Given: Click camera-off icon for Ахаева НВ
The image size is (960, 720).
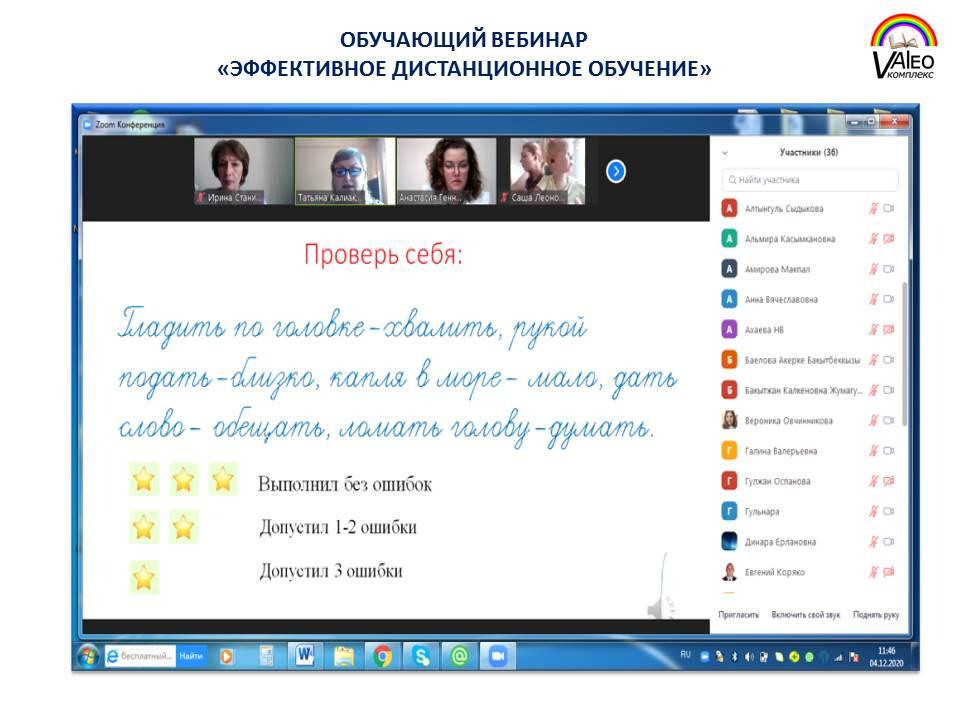Looking at the screenshot, I should (x=889, y=330).
